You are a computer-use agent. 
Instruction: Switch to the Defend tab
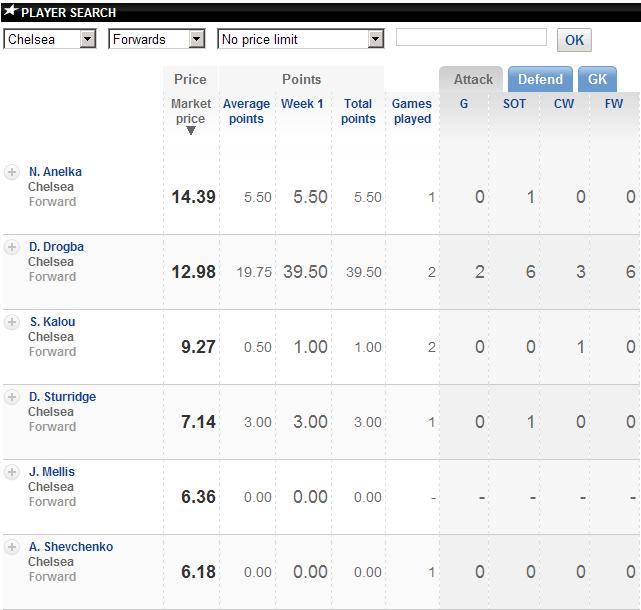pos(540,79)
